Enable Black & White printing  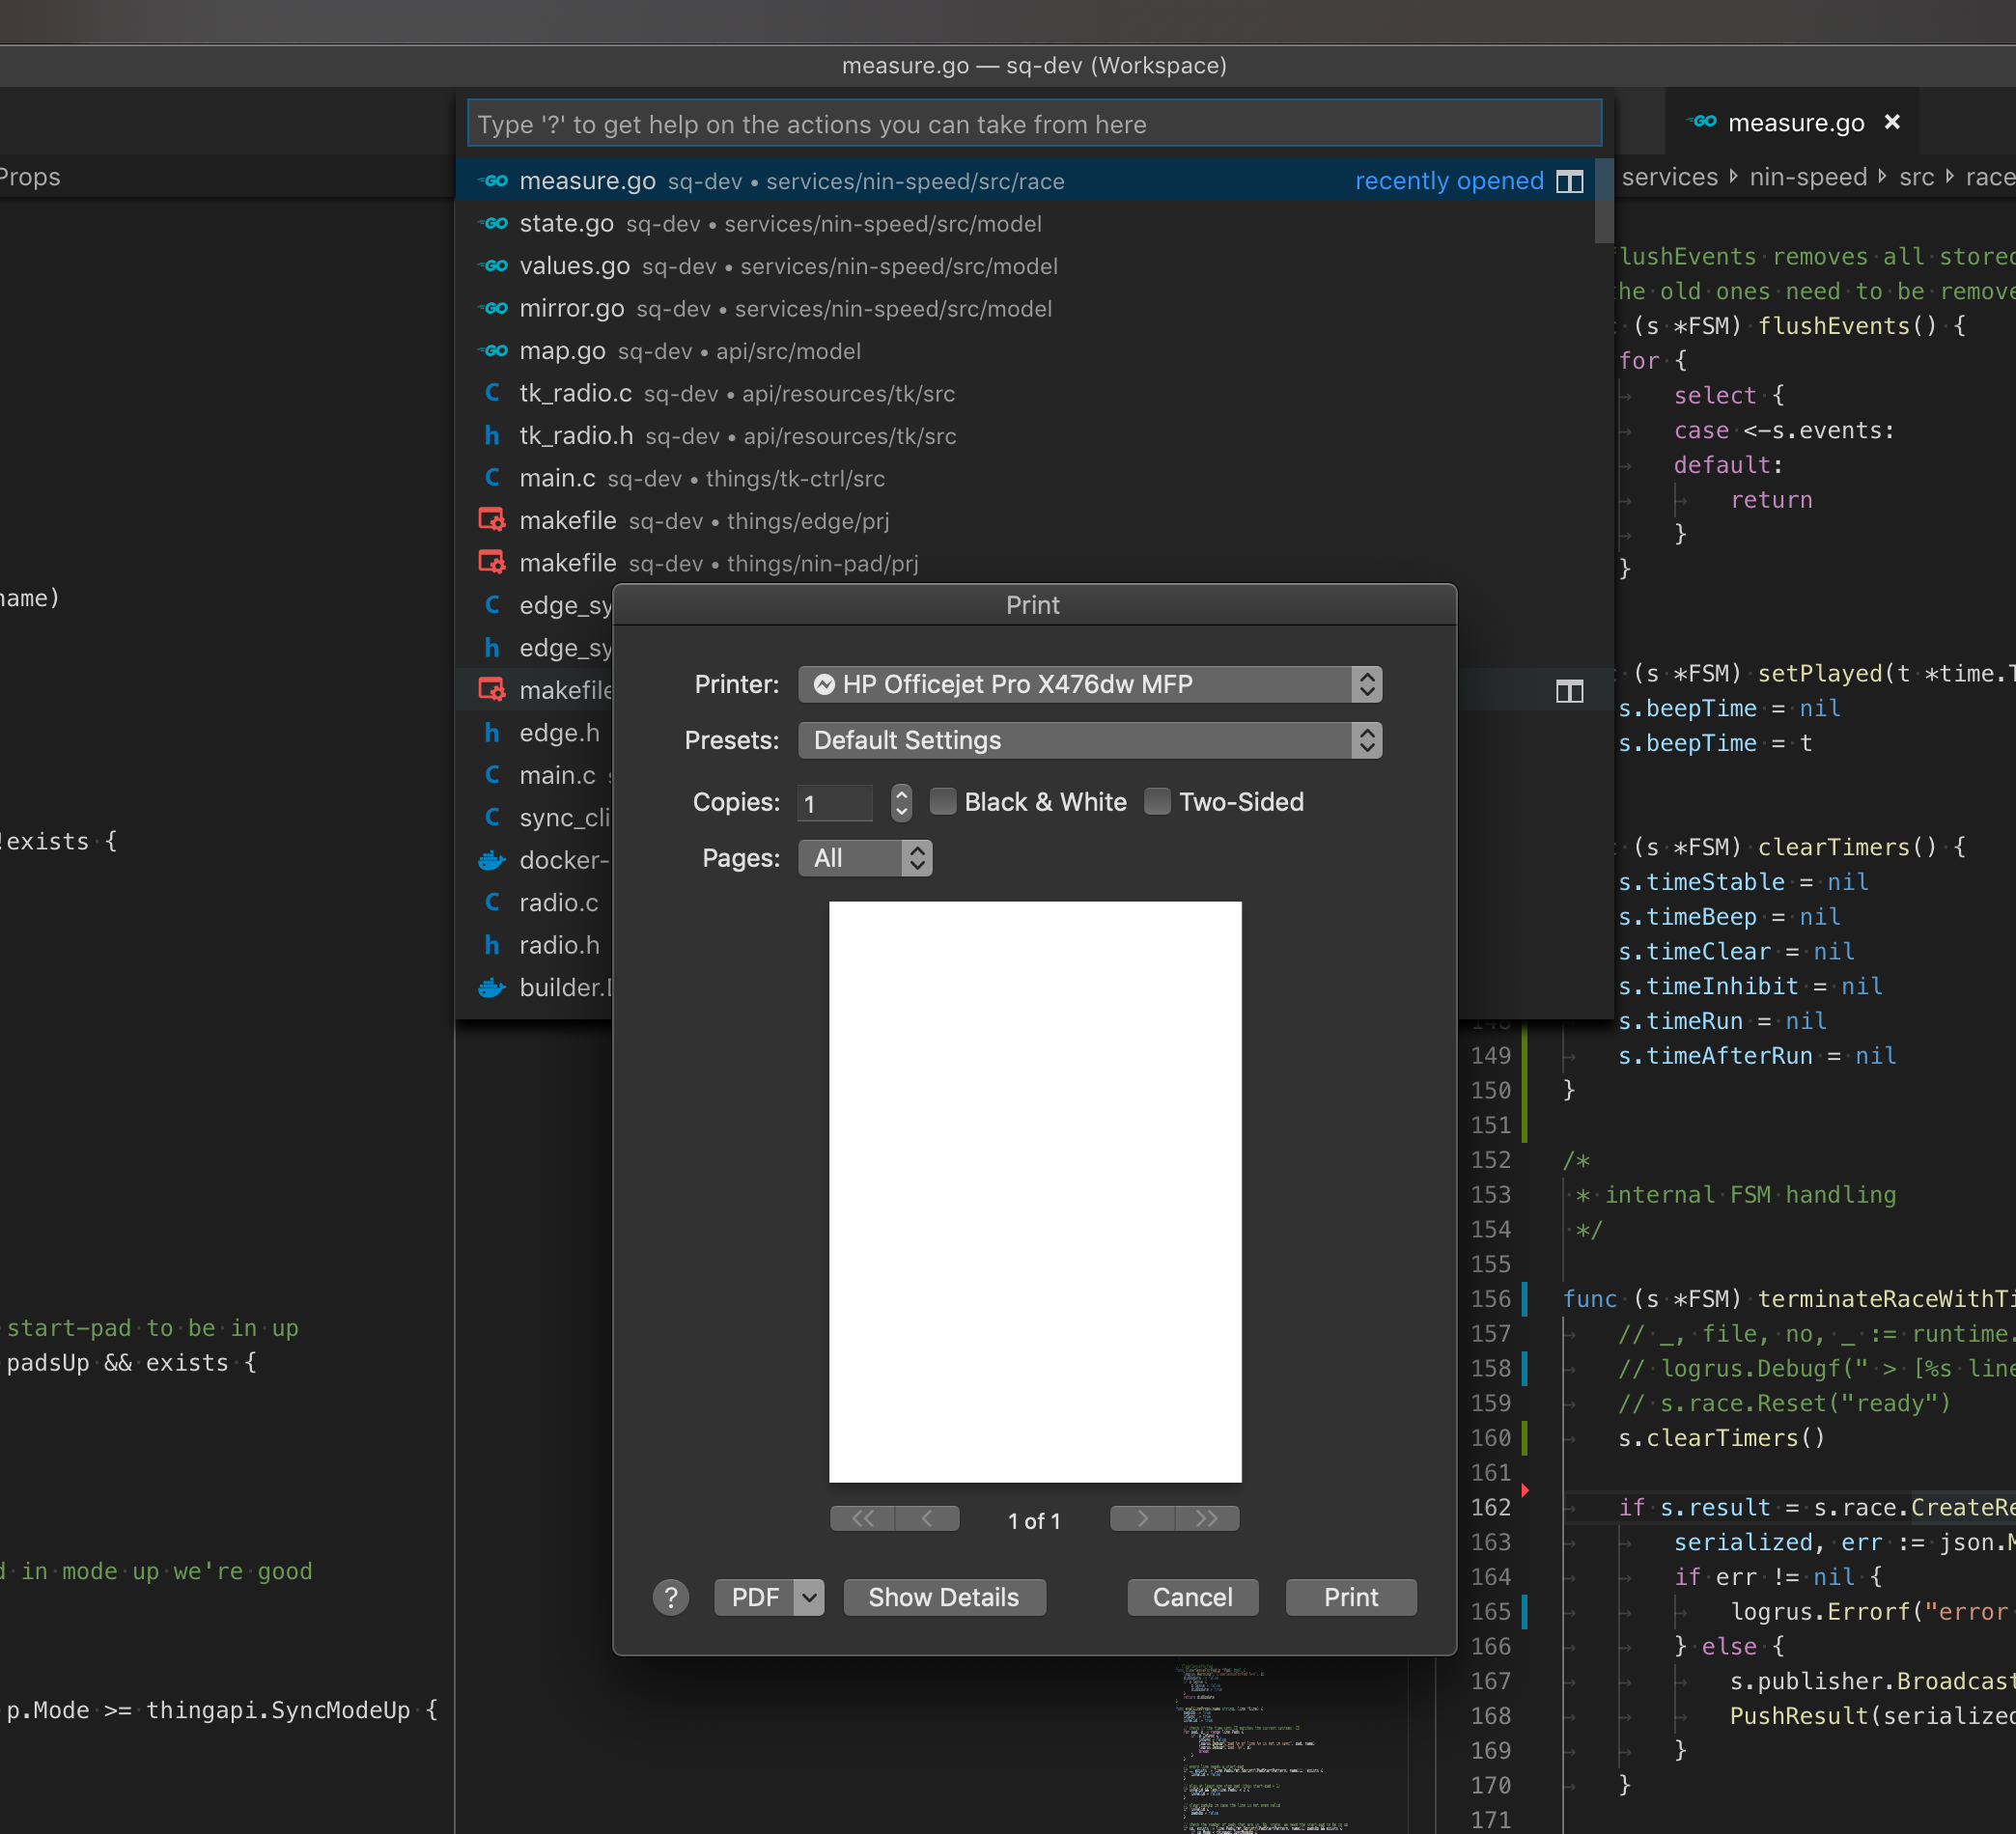pos(942,802)
